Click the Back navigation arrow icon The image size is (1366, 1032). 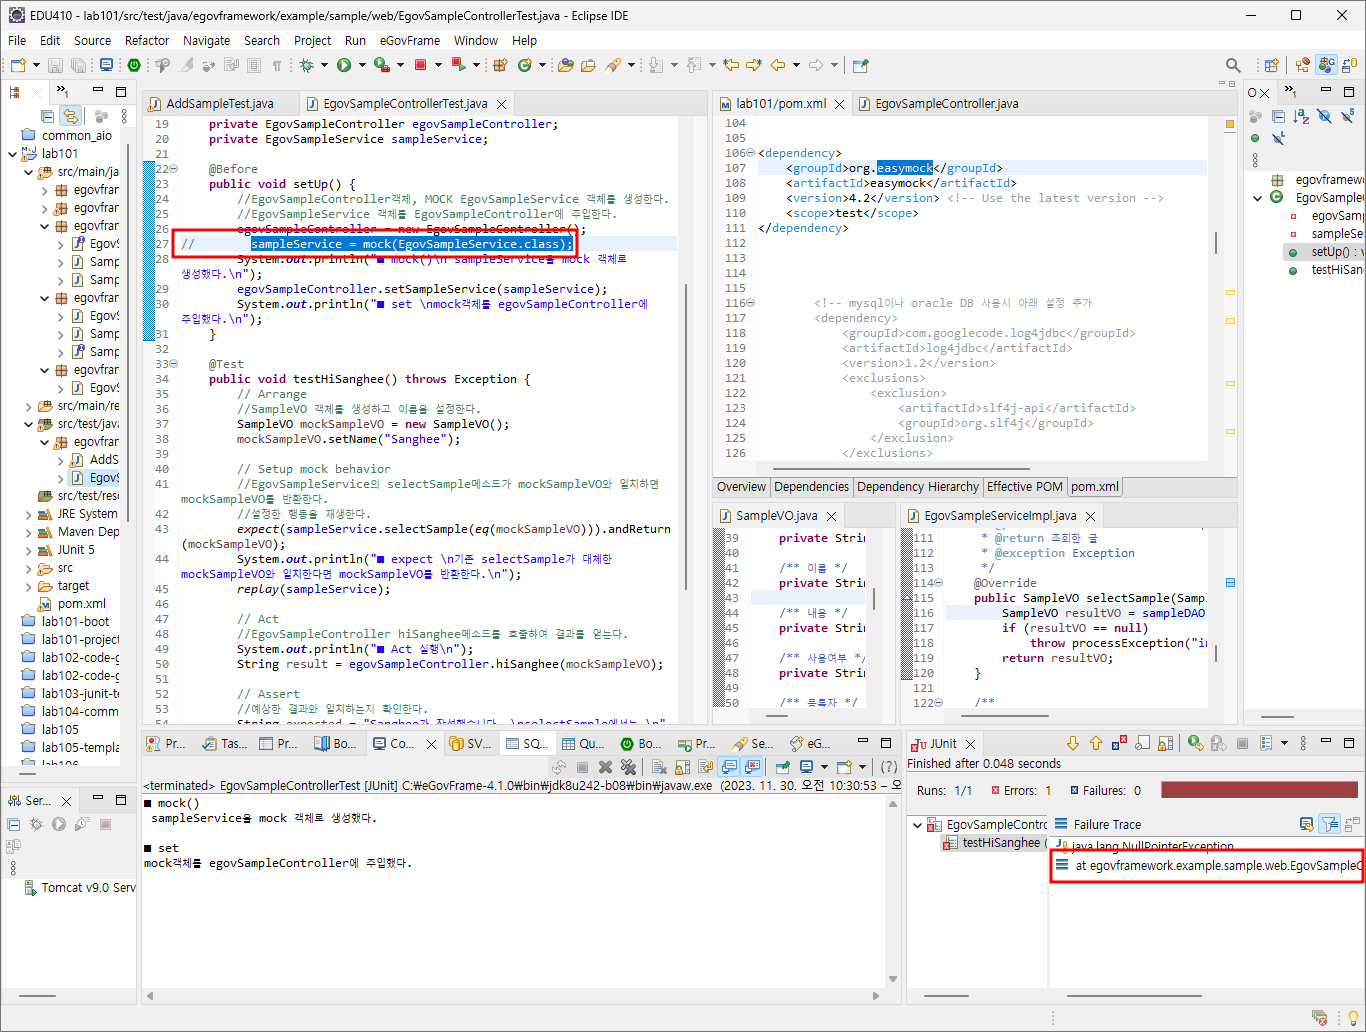pyautogui.click(x=778, y=65)
